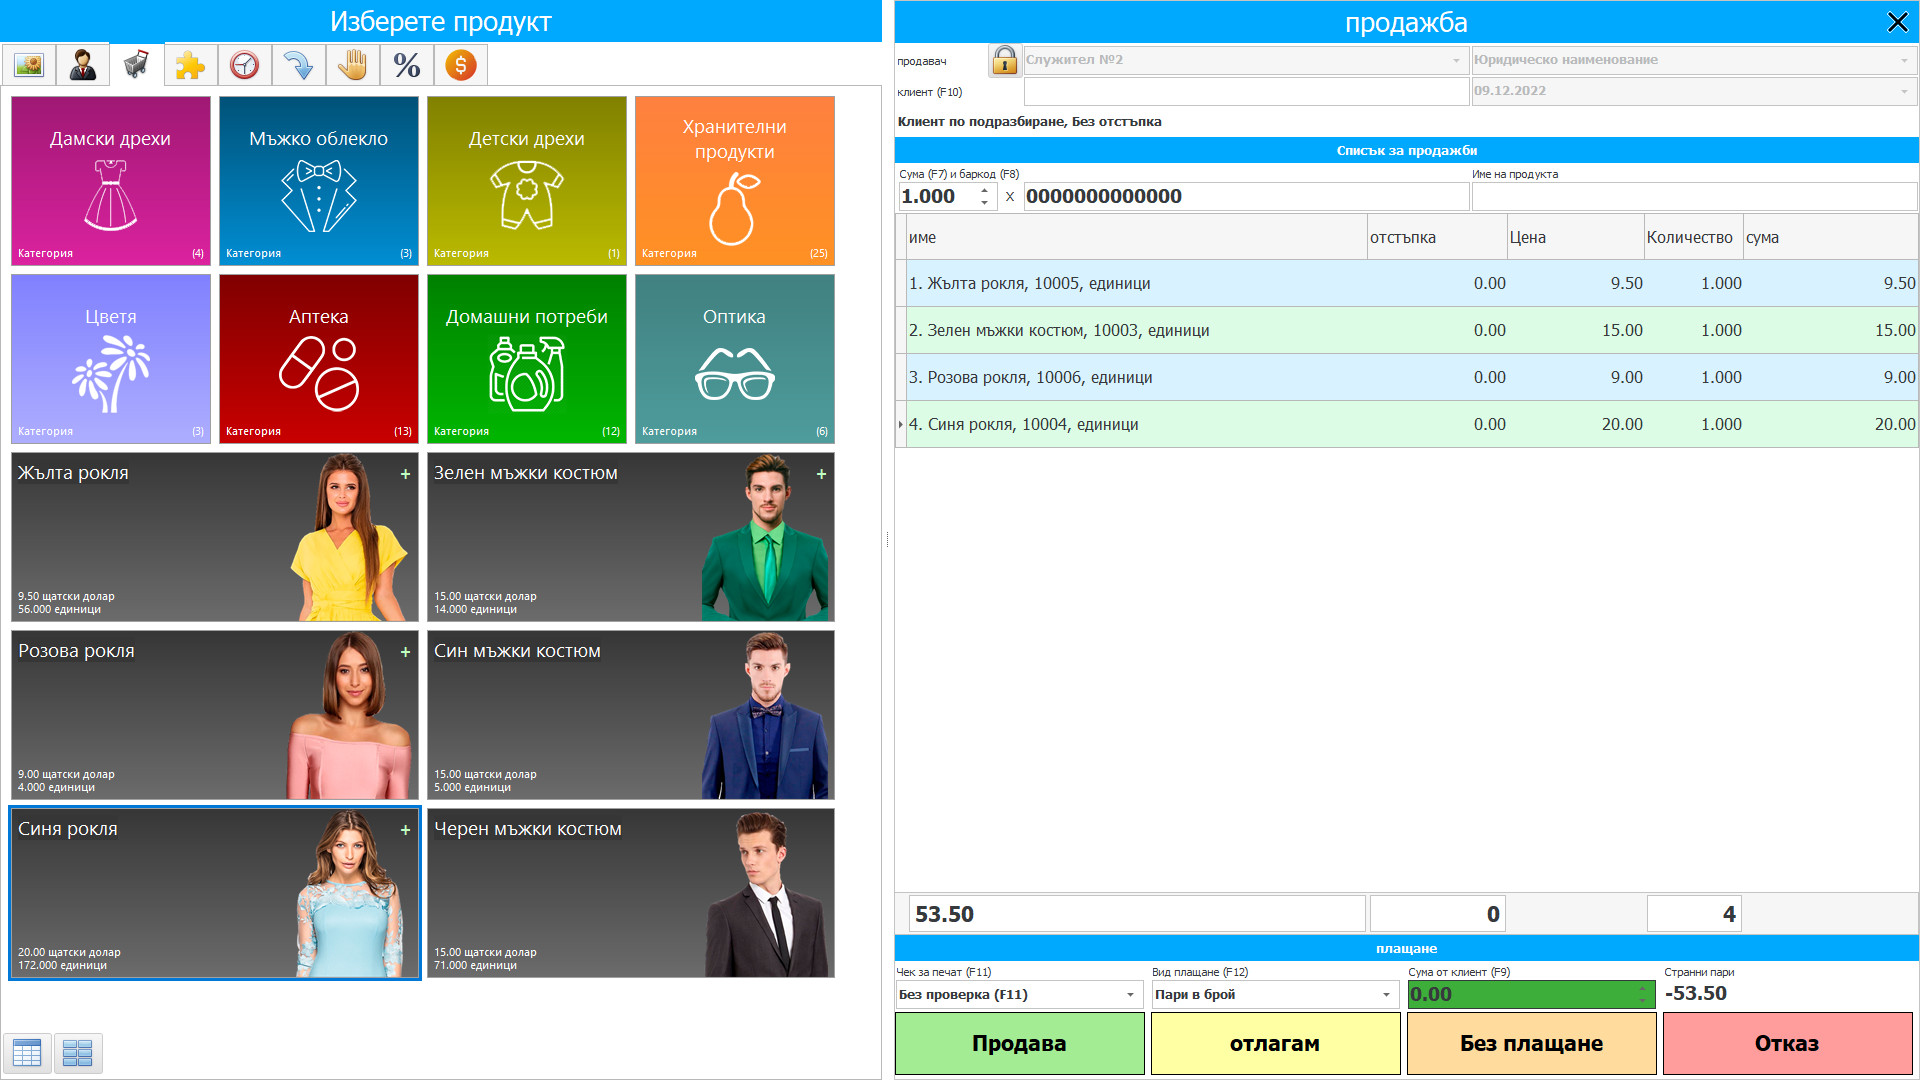Click the employee/staff icon in toolbar
This screenshot has height=1080, width=1920.
pos(80,63)
